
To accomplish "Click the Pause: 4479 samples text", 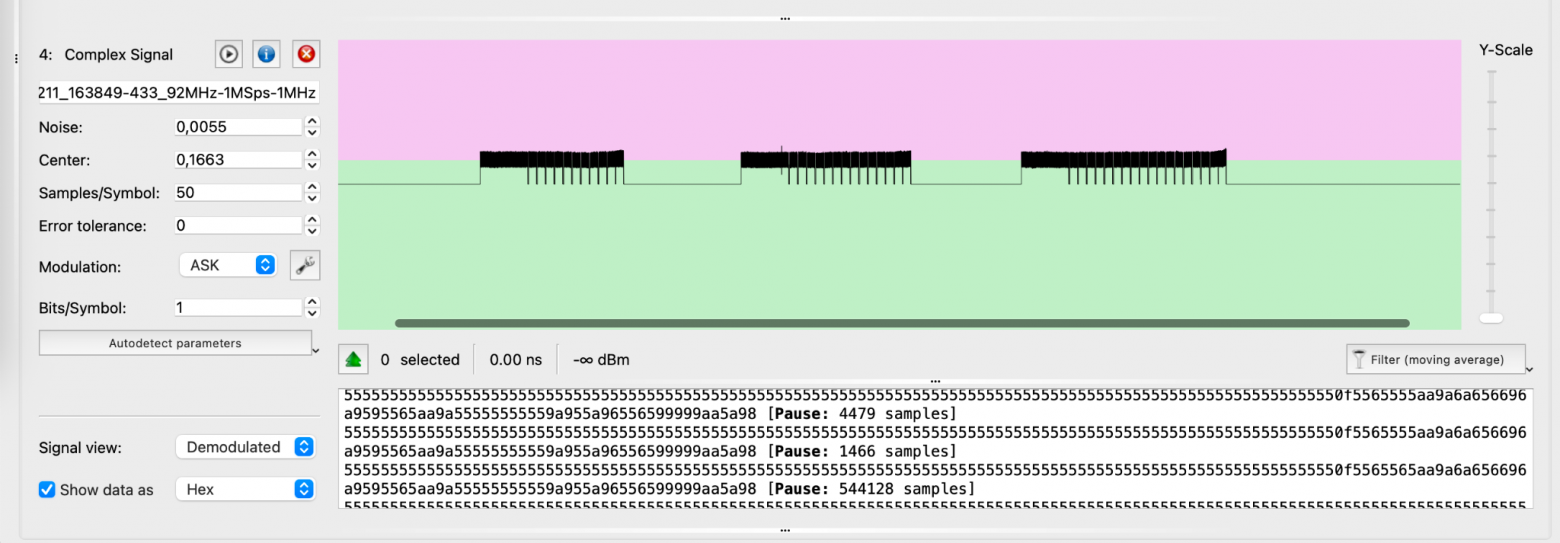I will click(x=862, y=414).
